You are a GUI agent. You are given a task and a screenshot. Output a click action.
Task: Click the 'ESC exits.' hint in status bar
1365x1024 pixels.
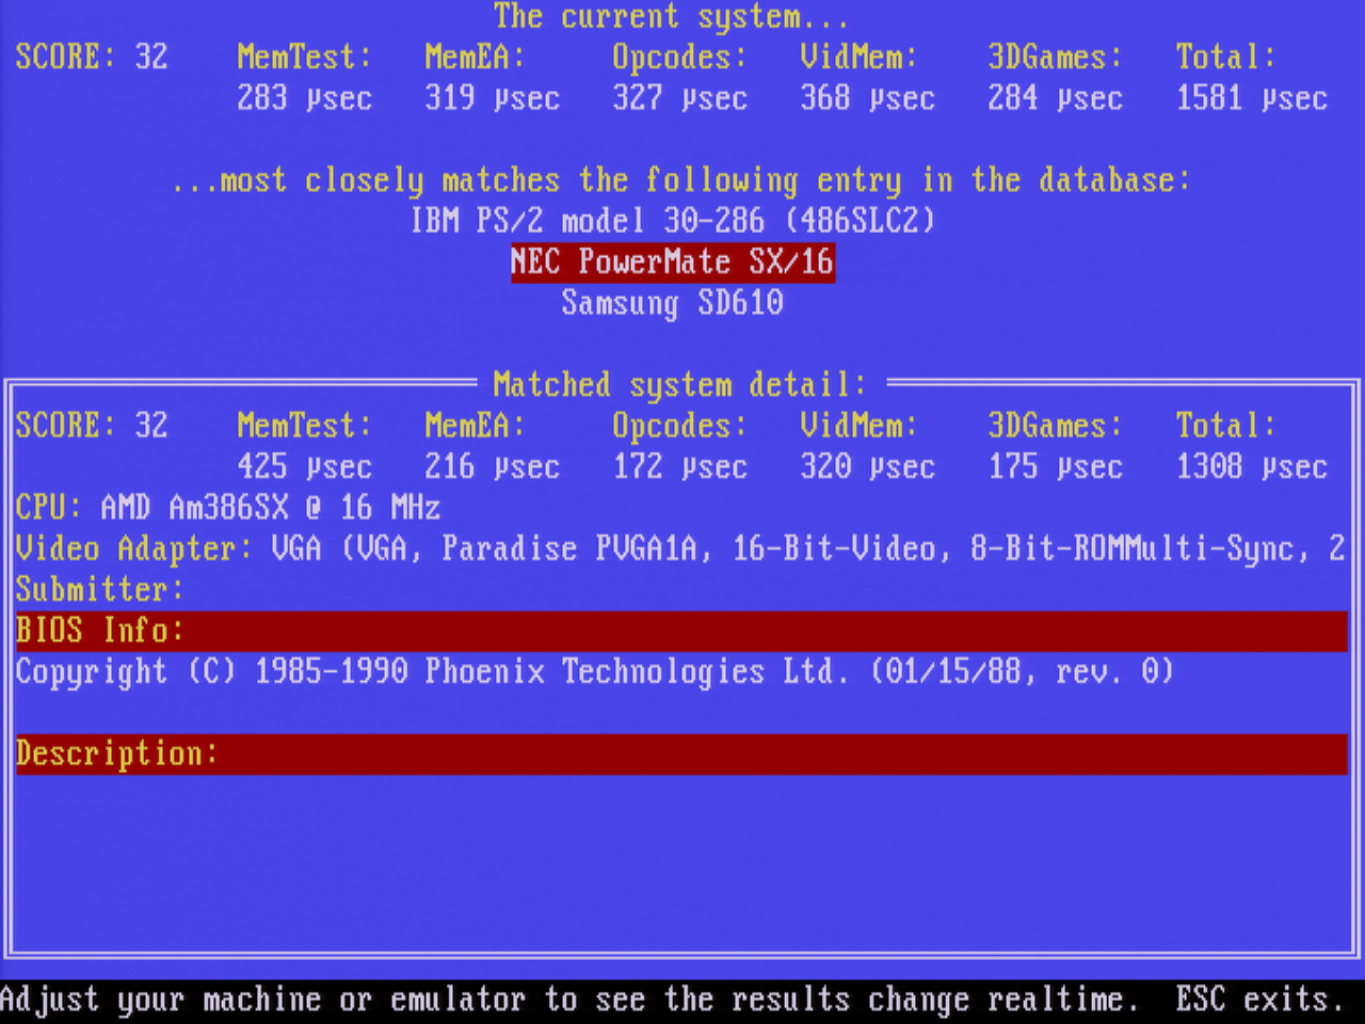[1260, 999]
